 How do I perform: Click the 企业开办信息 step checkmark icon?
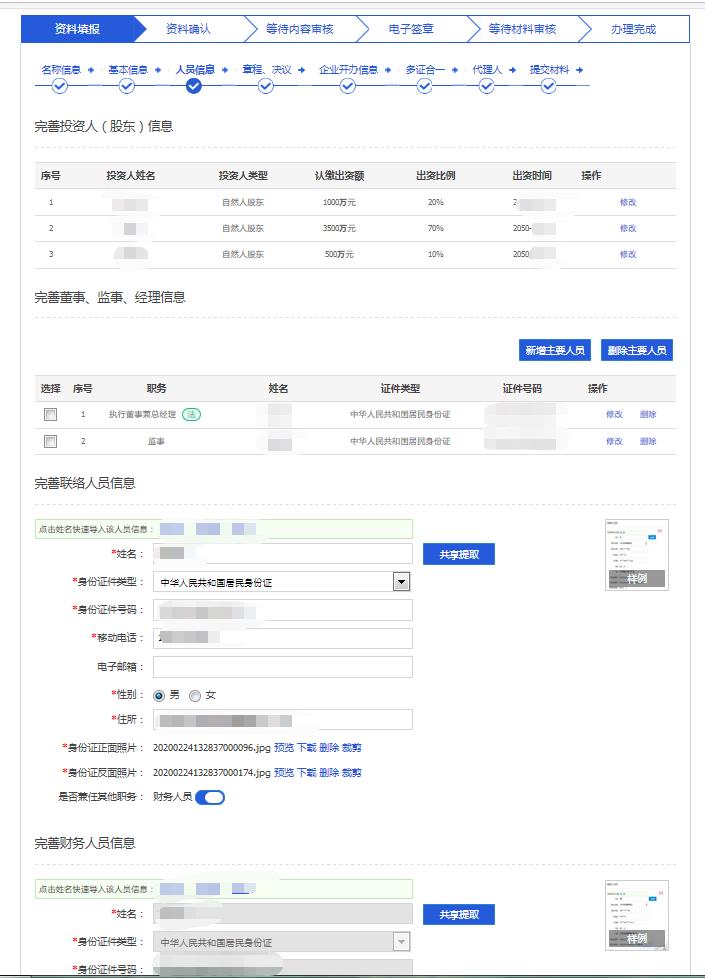pos(347,86)
